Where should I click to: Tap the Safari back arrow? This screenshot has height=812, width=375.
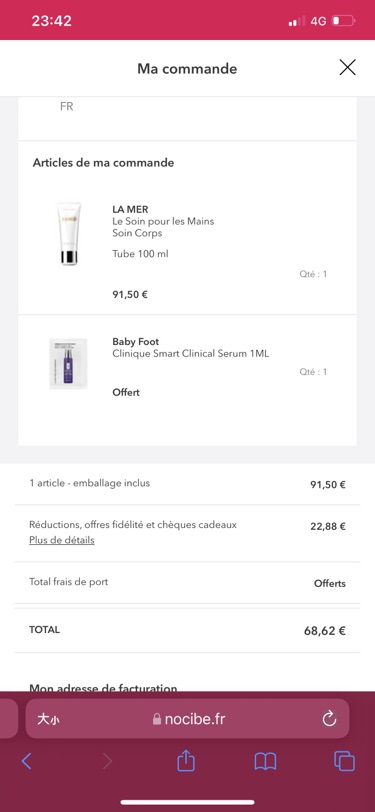[26, 761]
